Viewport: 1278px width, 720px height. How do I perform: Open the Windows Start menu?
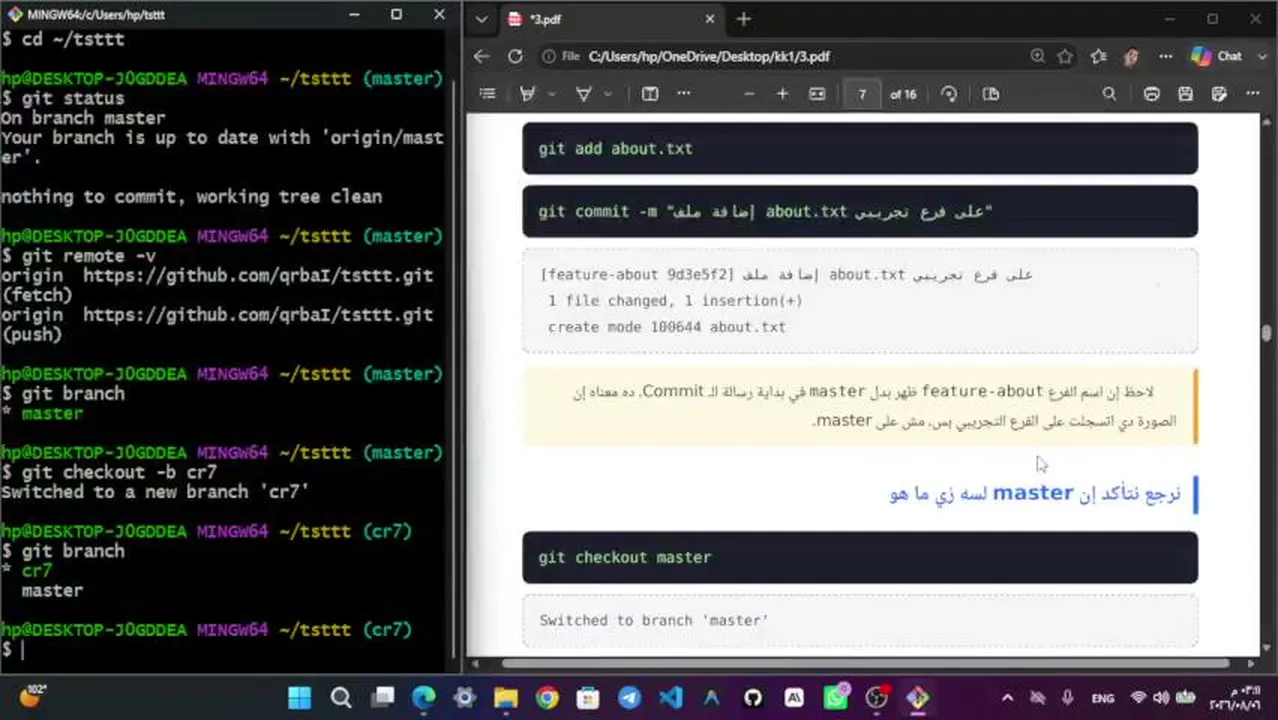(299, 698)
